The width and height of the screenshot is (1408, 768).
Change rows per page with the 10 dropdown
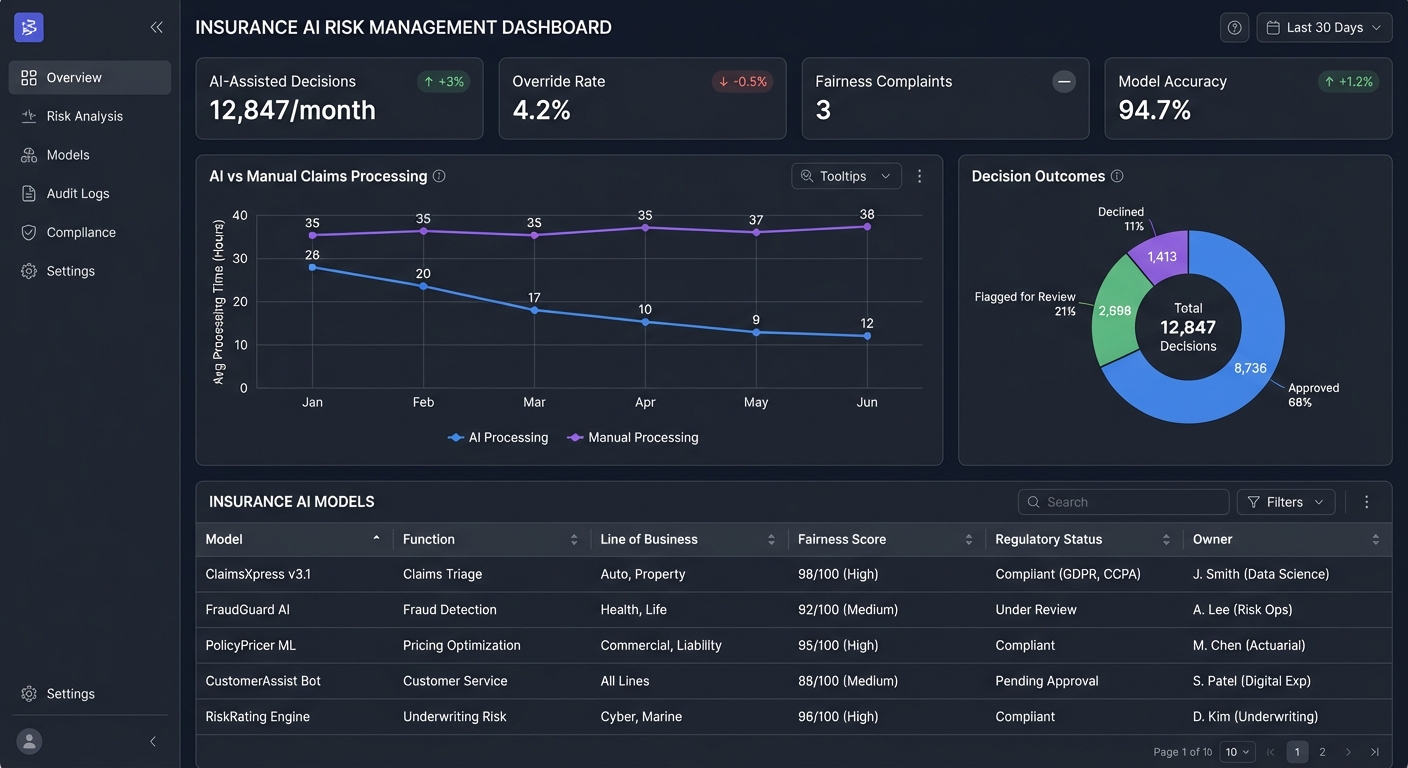1236,751
